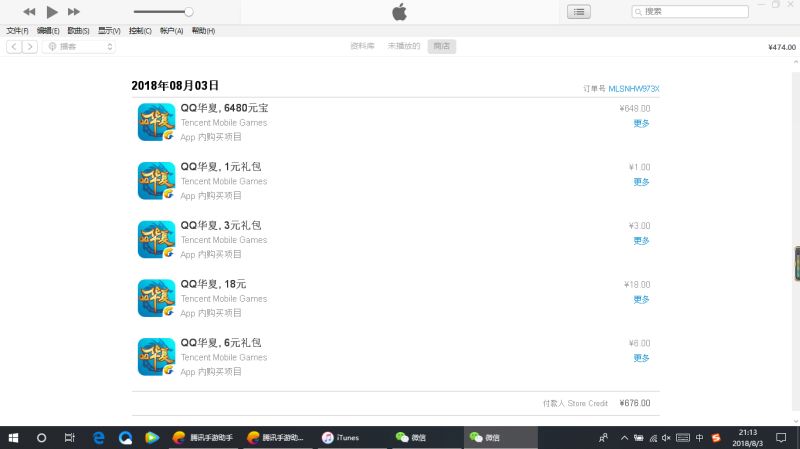This screenshot has height=449, width=800.
Task: Switch to first 腾讯手游助手 taskbar window
Action: 203,438
